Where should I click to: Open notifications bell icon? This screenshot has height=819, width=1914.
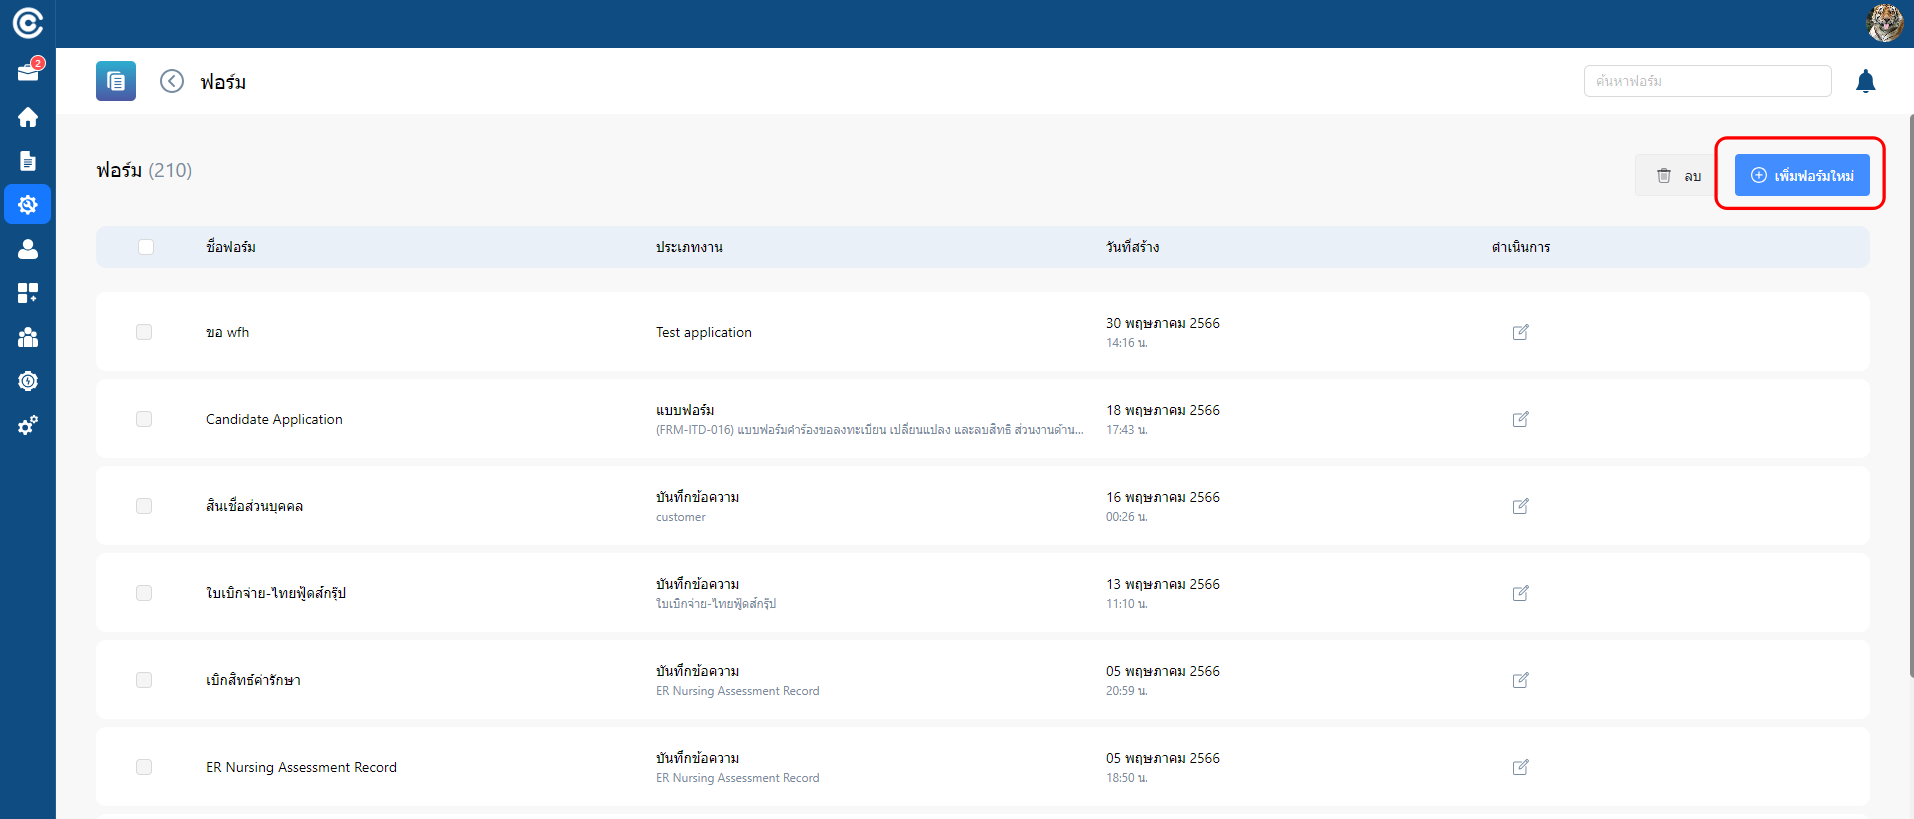[x=1865, y=81]
